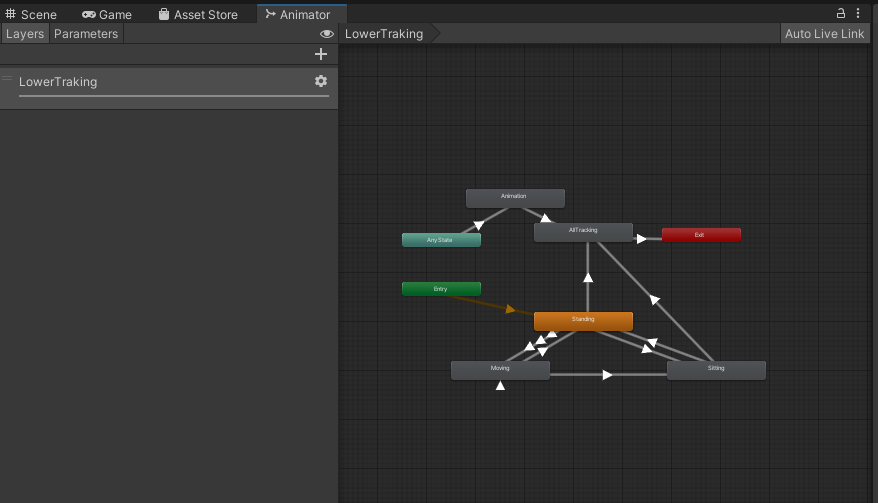Click the LowerTraking breadcrumb
Viewport: 878px width, 503px height.
pos(384,34)
